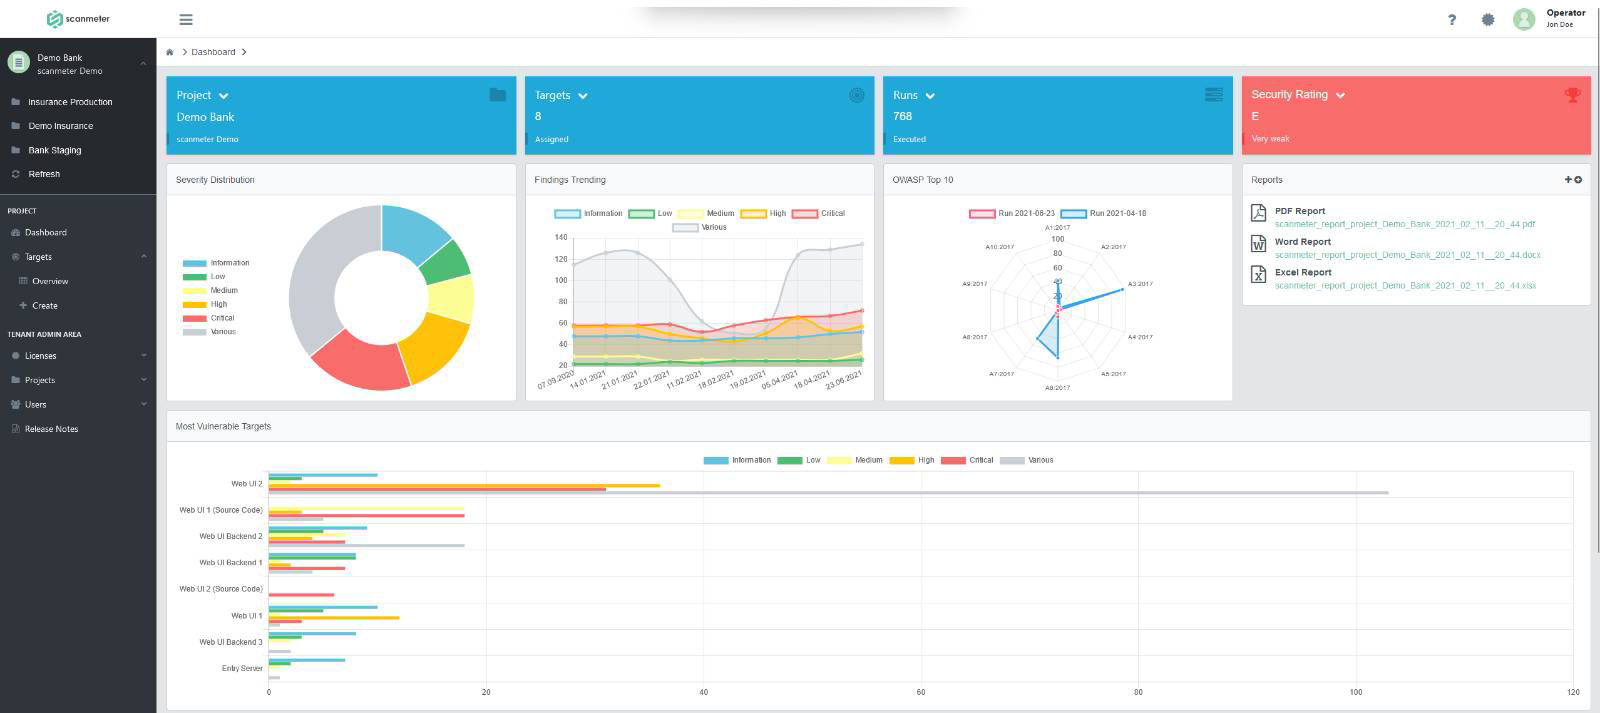Viewport: 1600px width, 713px height.
Task: Download the PDF report file link
Action: point(1404,224)
